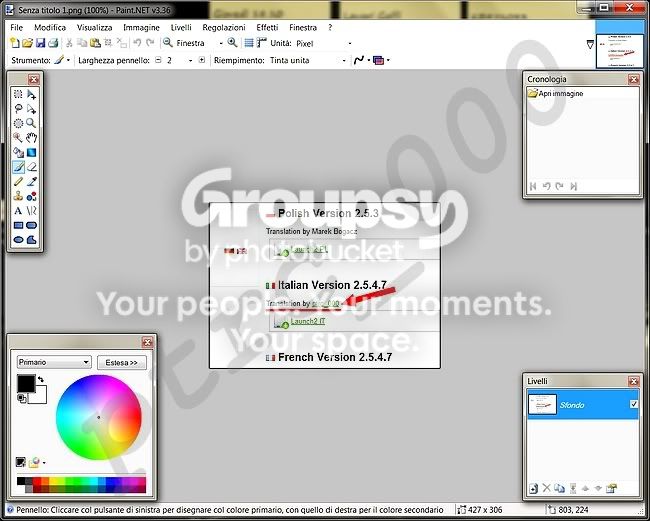Select the Clone Stamp tool
Image resolution: width=650 pixels, height=521 pixels.
[x=18, y=196]
